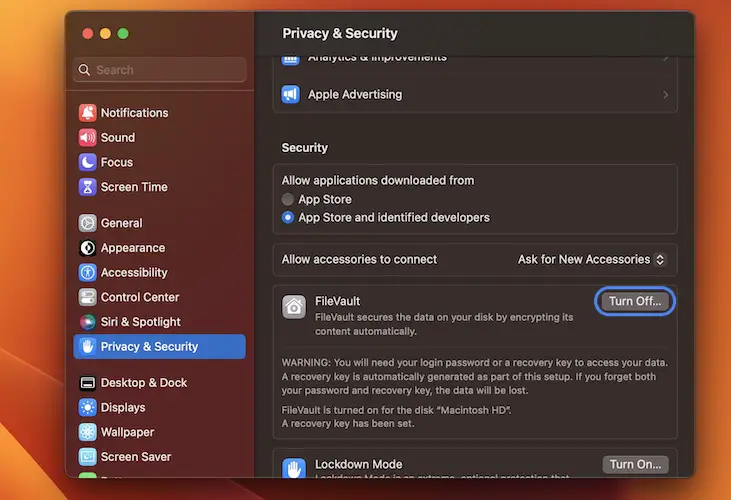Image resolution: width=731 pixels, height=500 pixels.
Task: Click the Sound speaker icon
Action: tap(88, 138)
